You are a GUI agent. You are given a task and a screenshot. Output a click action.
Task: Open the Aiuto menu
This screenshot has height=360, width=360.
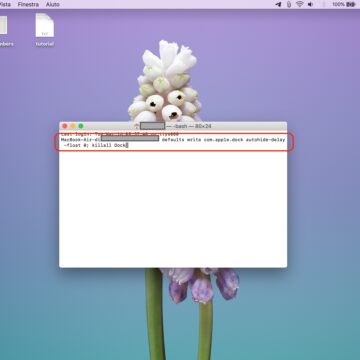pyautogui.click(x=52, y=4)
